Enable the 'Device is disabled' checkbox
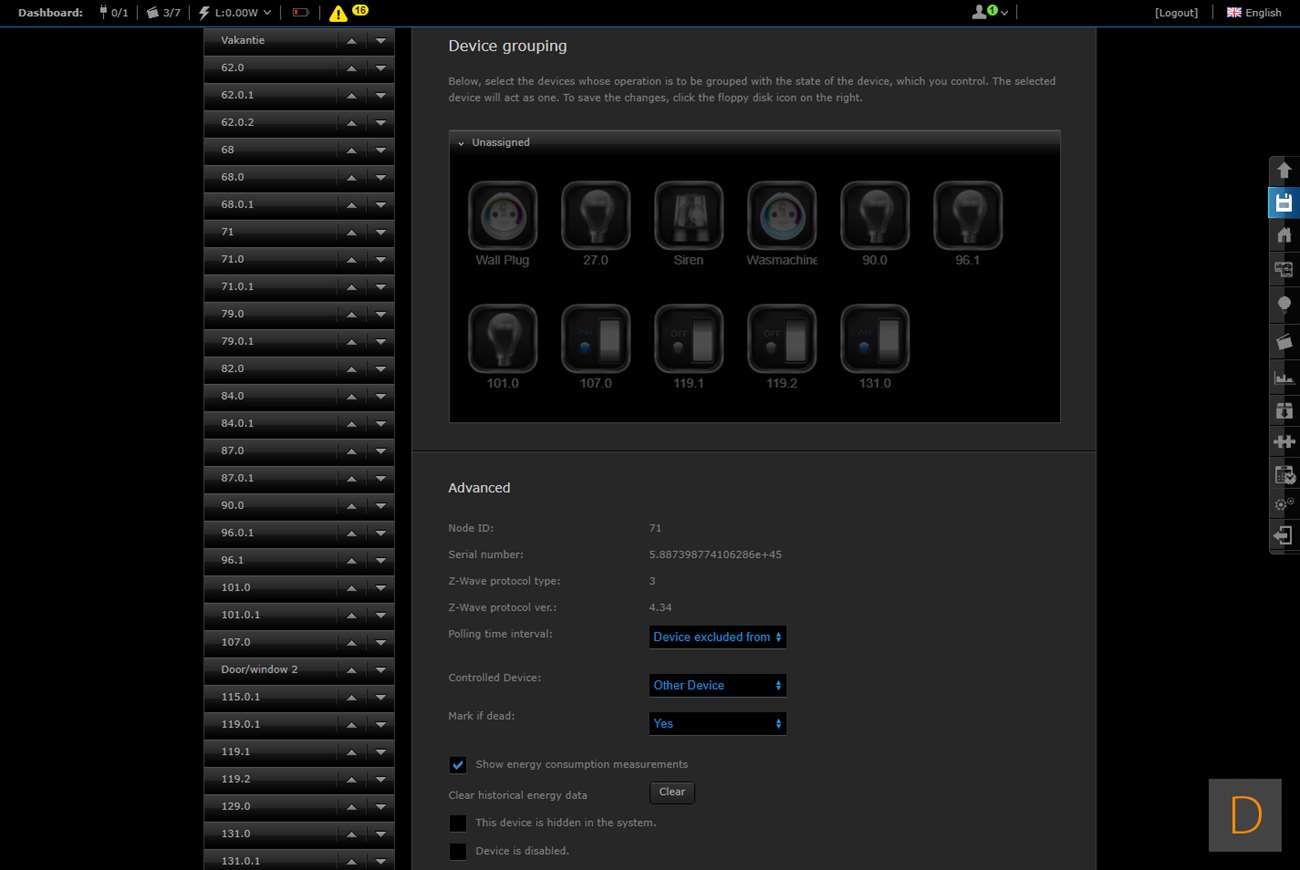The image size is (1300, 870). 458,852
